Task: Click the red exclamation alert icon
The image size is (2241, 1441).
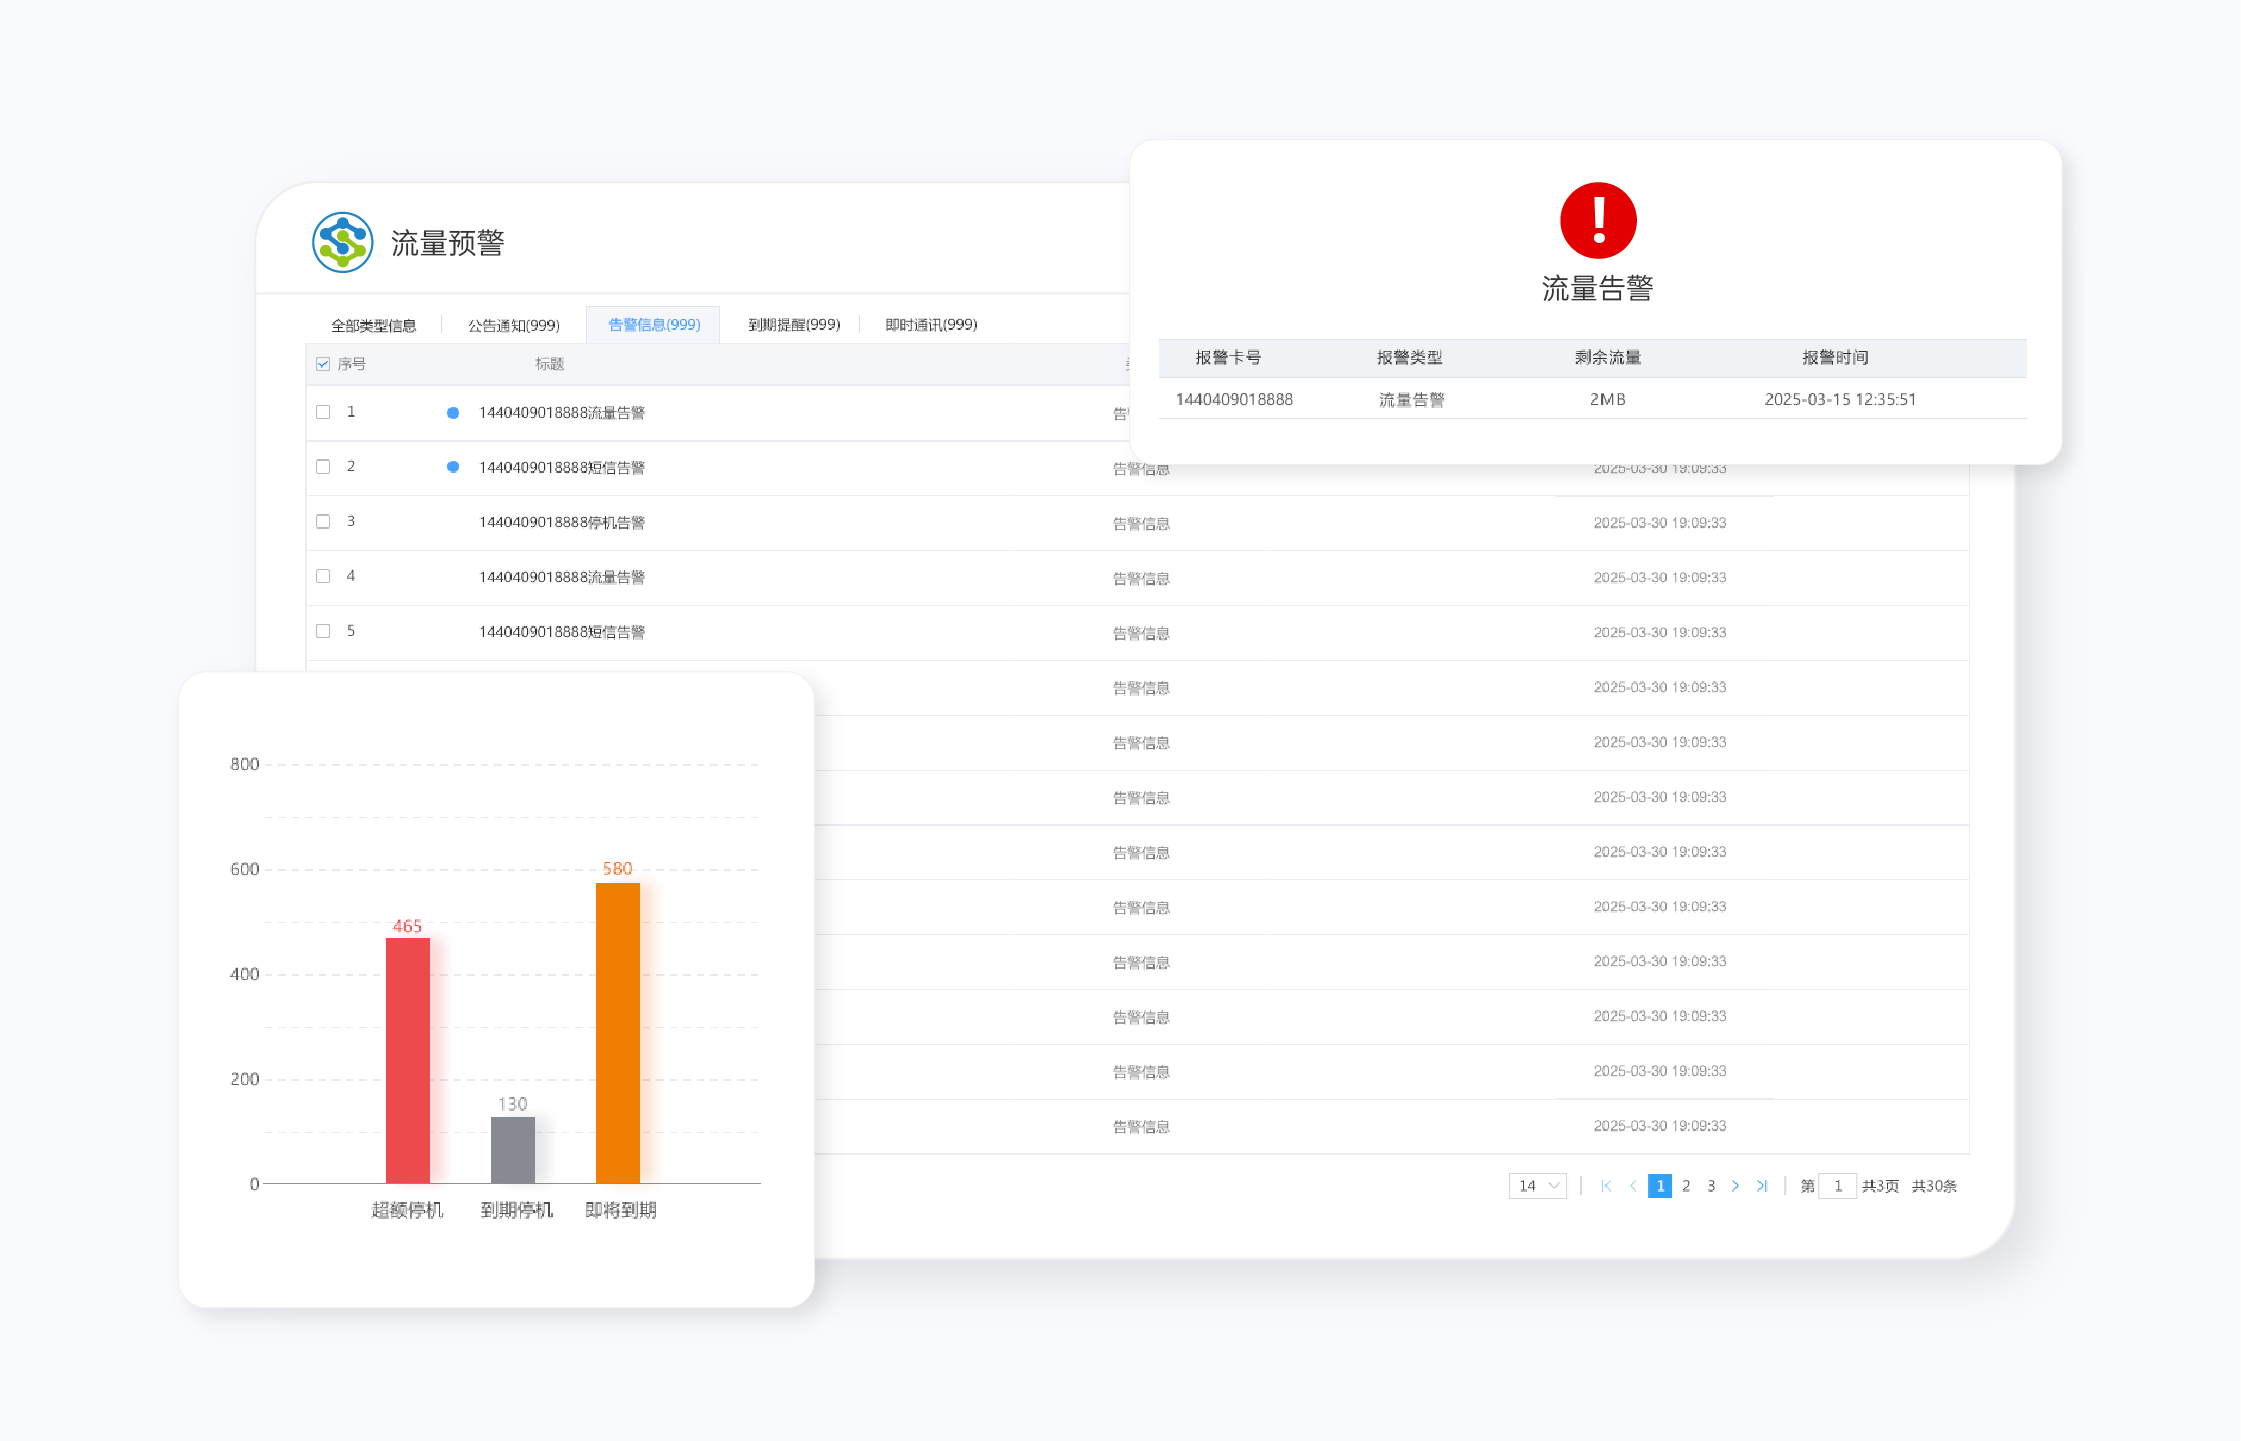Action: pos(1597,221)
